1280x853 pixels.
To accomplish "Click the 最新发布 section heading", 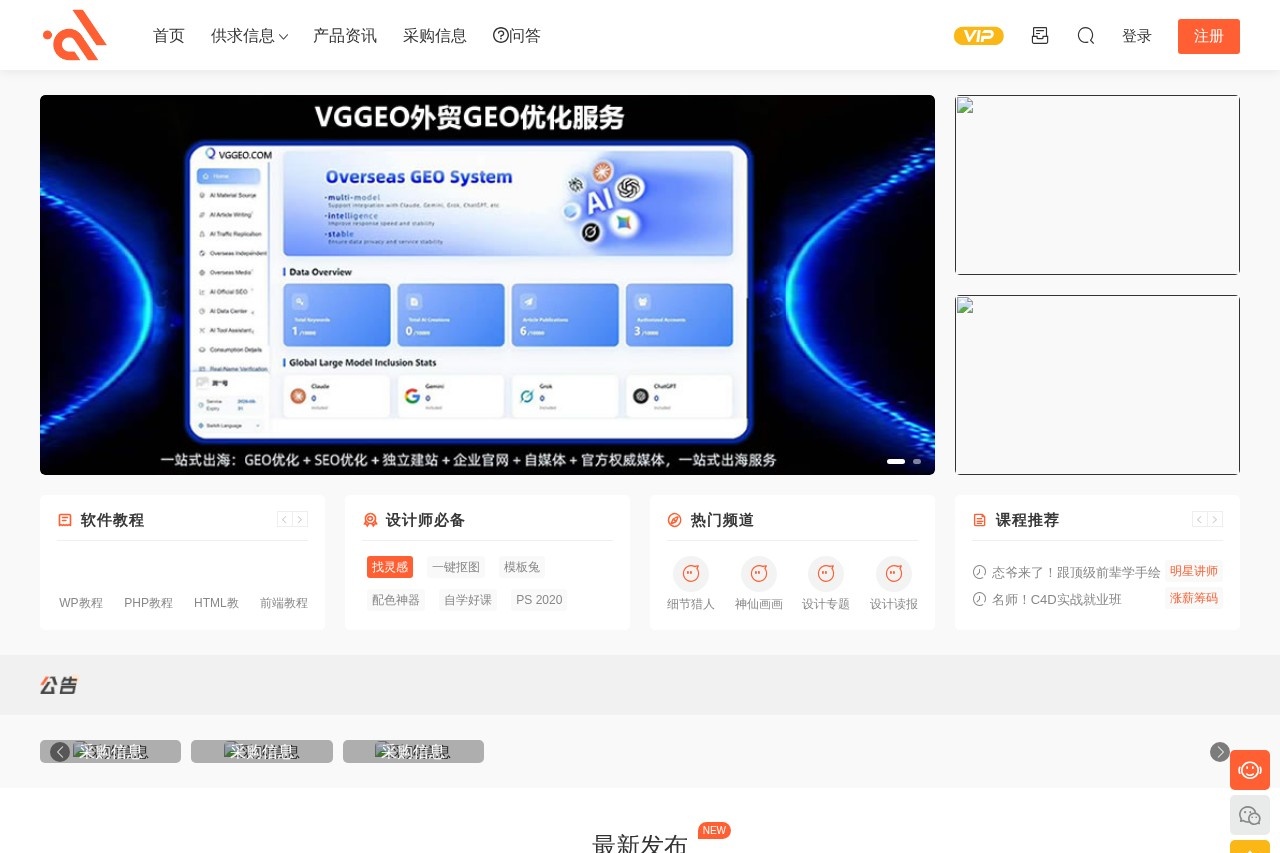I will coord(640,843).
